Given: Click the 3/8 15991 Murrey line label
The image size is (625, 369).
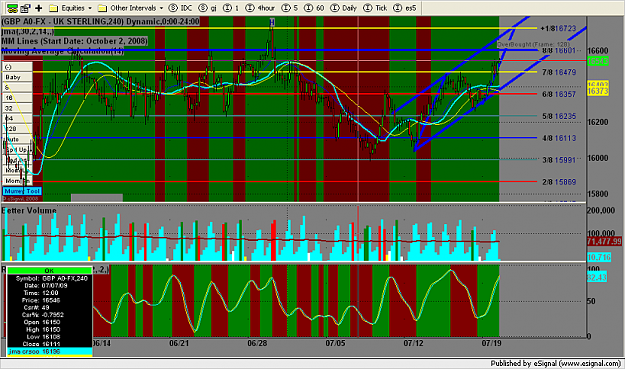Looking at the screenshot, I should click(559, 160).
